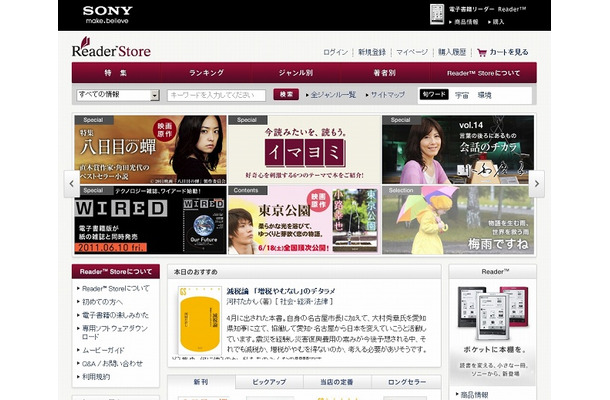Show previous banner slide with left arrow
610x400 pixels.
pos(72,184)
